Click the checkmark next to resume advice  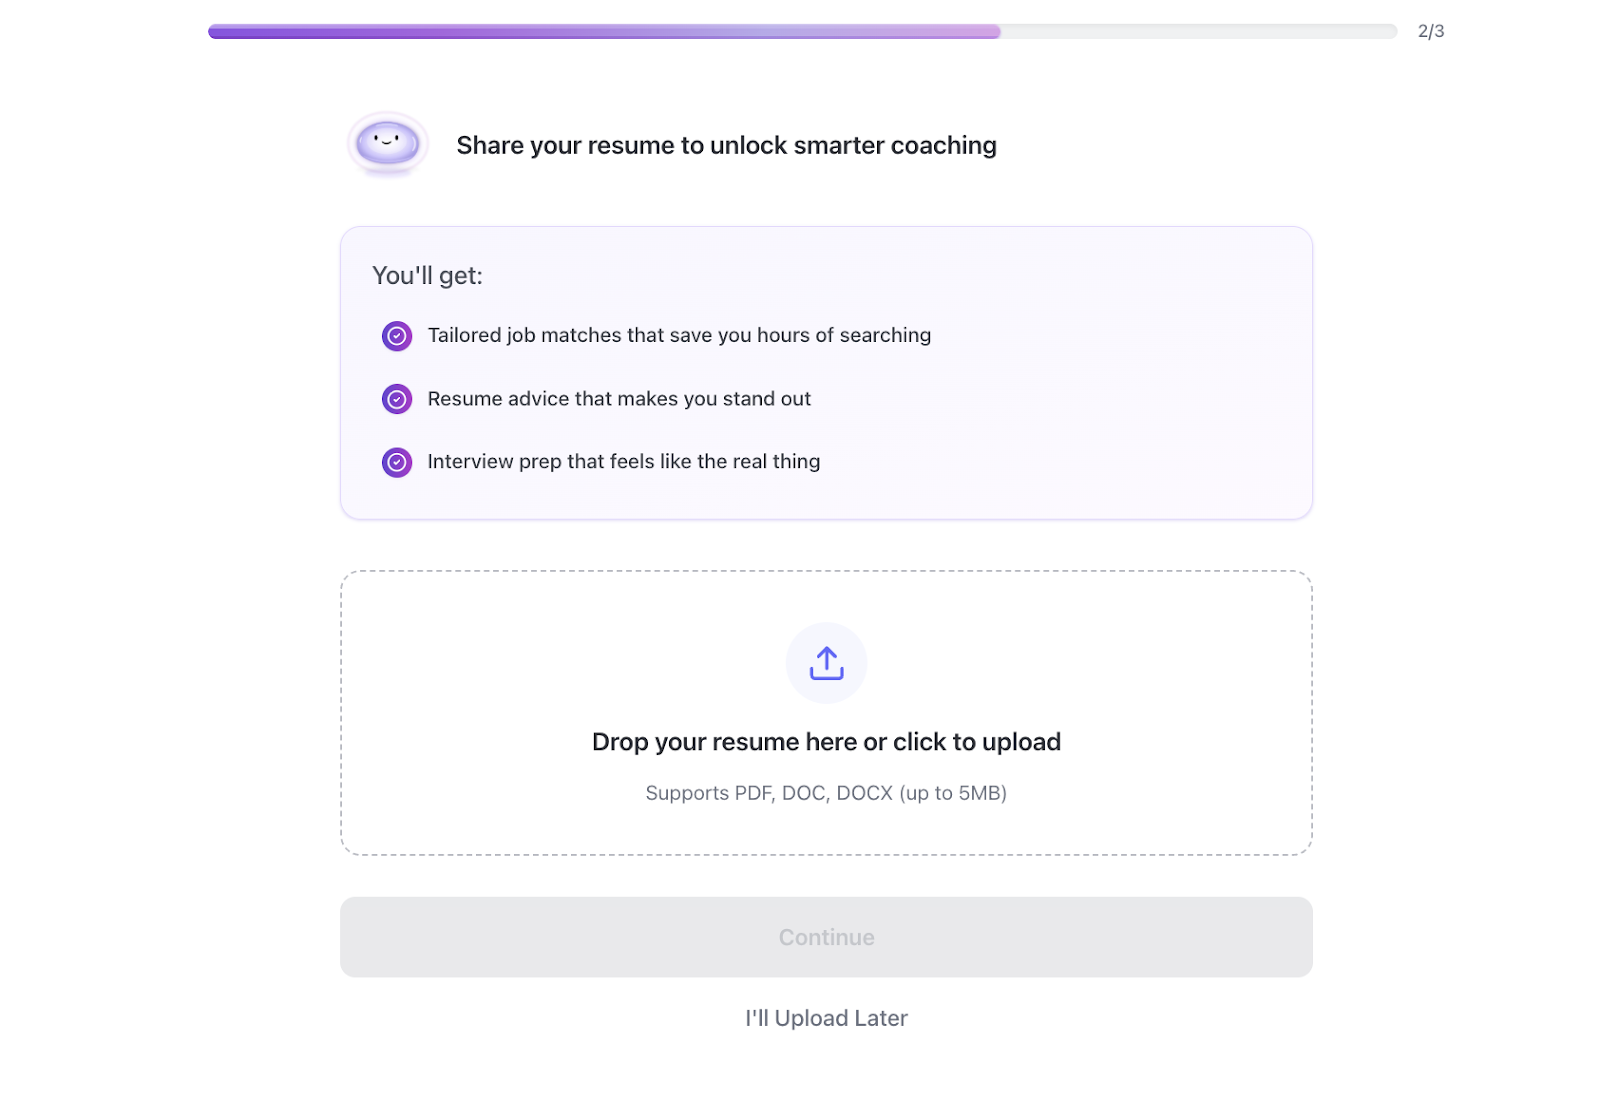tap(396, 399)
